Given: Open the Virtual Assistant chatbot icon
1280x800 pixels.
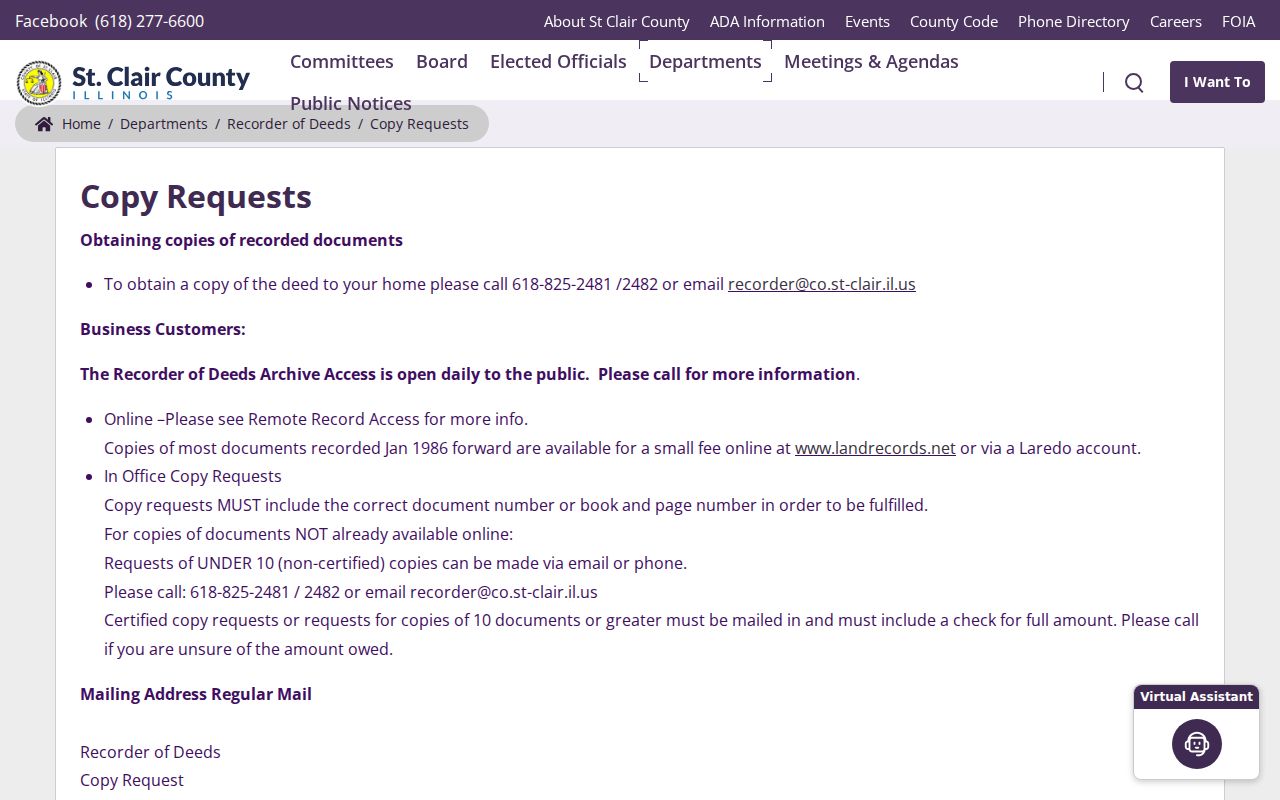Looking at the screenshot, I should (1197, 744).
